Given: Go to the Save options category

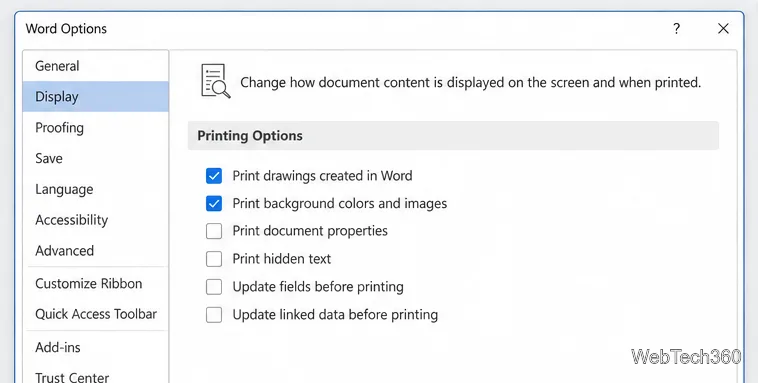Looking at the screenshot, I should tap(95, 158).
